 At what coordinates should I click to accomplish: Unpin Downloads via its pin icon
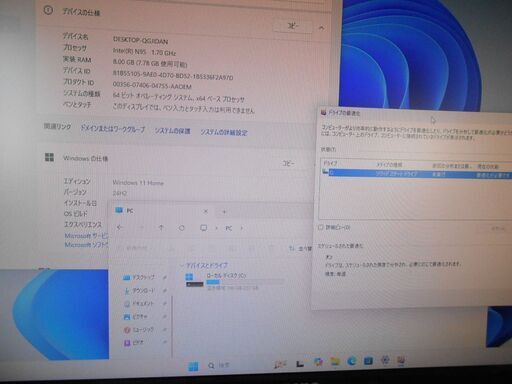[165, 291]
